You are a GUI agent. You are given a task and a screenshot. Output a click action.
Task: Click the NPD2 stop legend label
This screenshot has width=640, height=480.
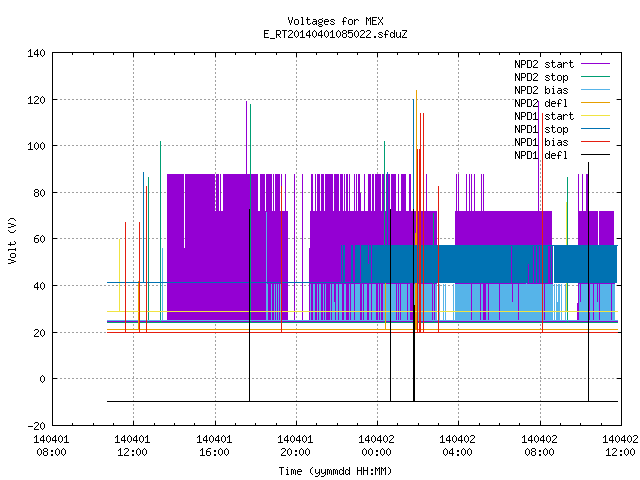click(541, 77)
